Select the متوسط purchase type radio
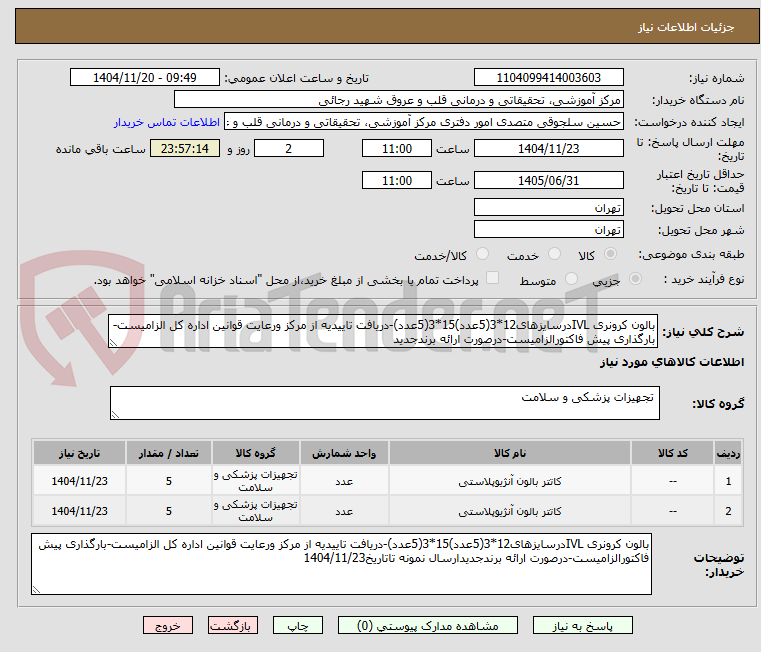The height and width of the screenshot is (652, 761). coord(571,279)
